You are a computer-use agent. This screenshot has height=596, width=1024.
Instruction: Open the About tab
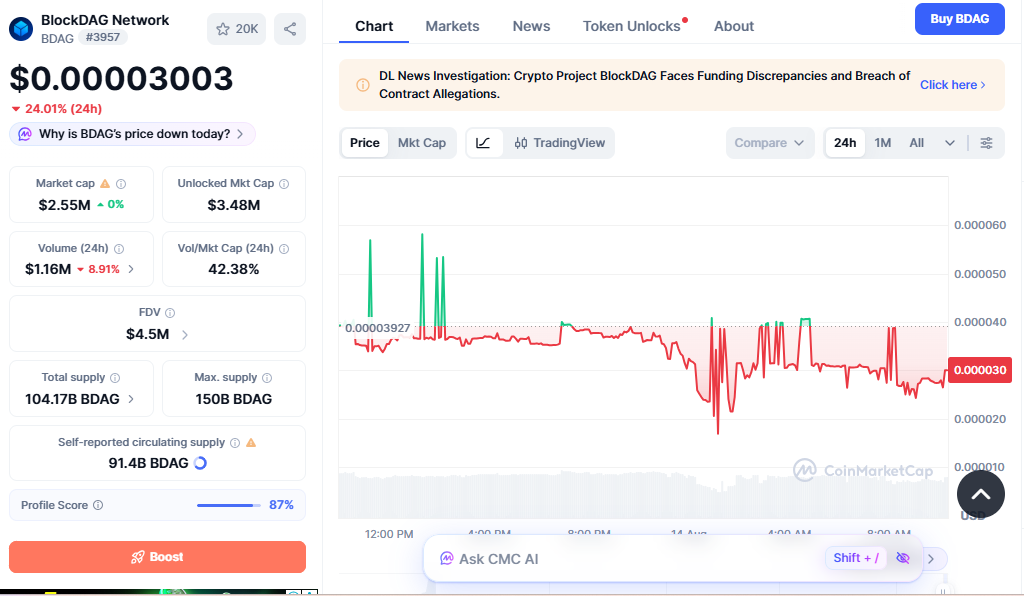[x=733, y=26]
